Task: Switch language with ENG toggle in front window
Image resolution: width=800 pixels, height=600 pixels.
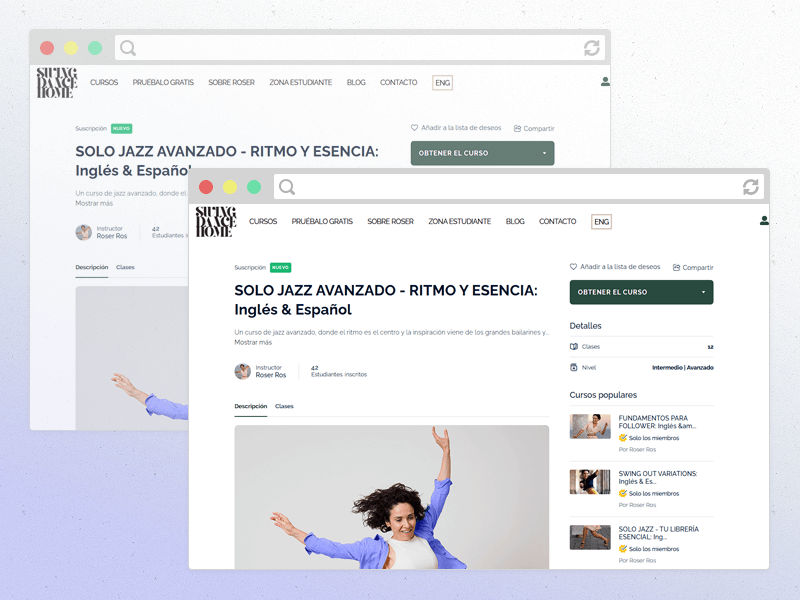Action: (x=601, y=221)
